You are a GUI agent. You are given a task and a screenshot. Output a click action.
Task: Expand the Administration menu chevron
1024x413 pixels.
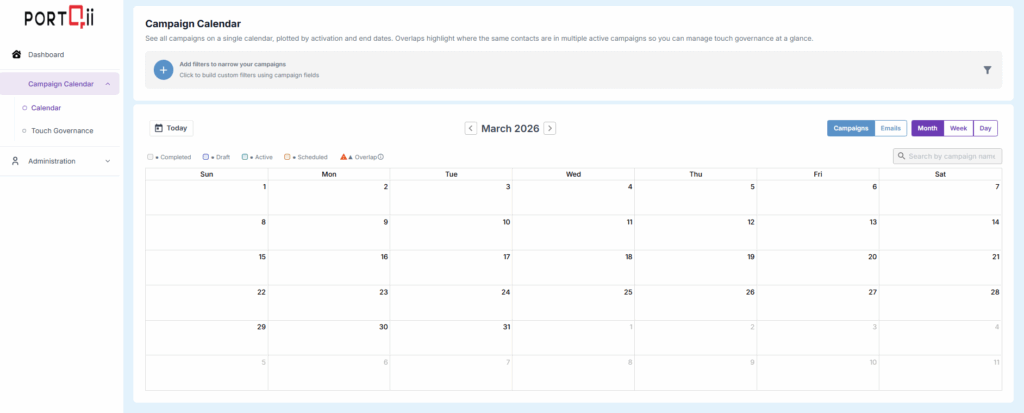(x=107, y=161)
